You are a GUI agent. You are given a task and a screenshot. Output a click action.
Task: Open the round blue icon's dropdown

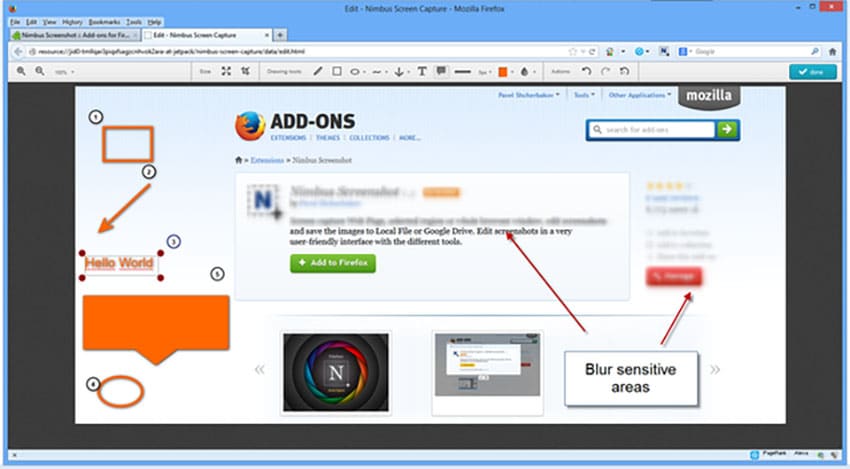(x=647, y=52)
